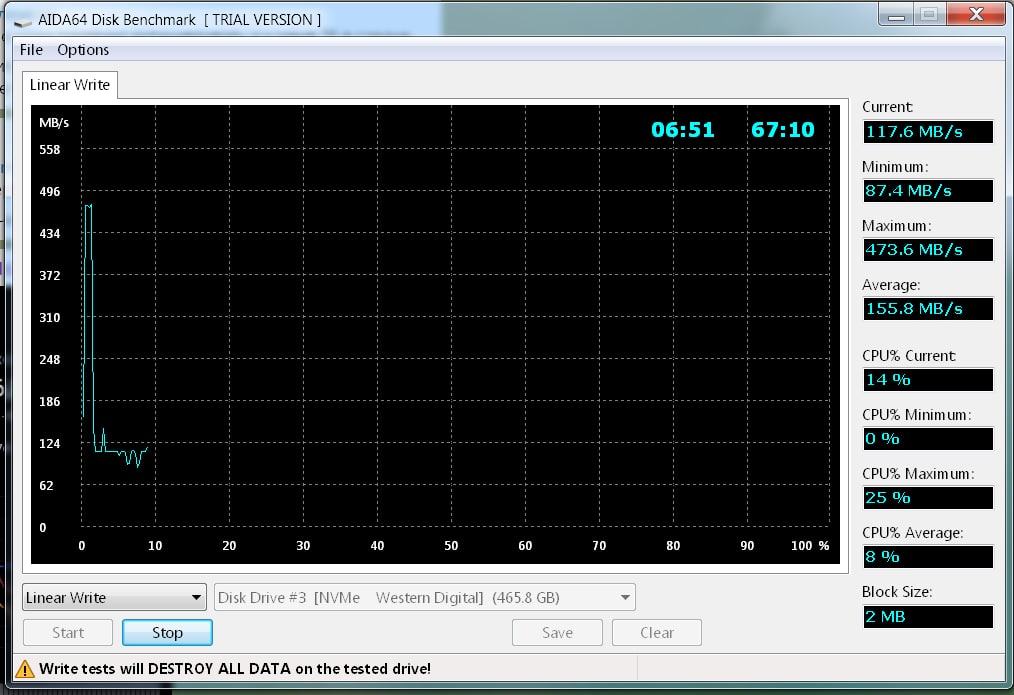Open the Options menu

pos(83,50)
